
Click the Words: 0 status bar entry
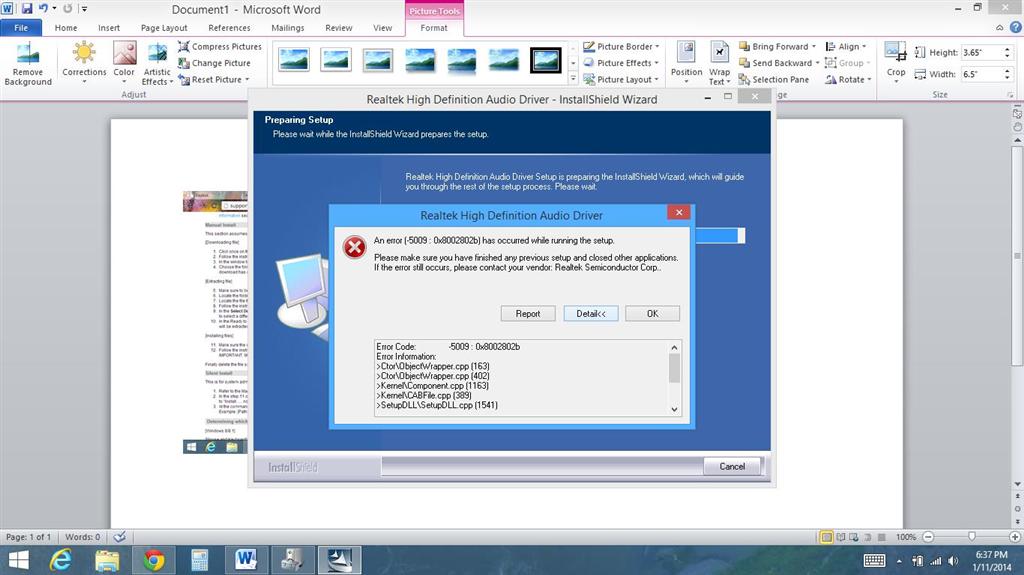(82, 536)
